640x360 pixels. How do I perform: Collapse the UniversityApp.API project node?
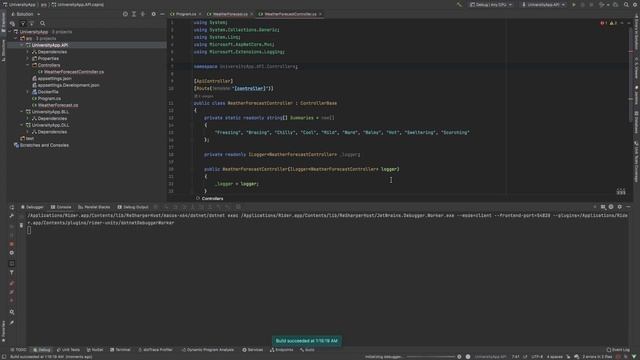(22, 45)
